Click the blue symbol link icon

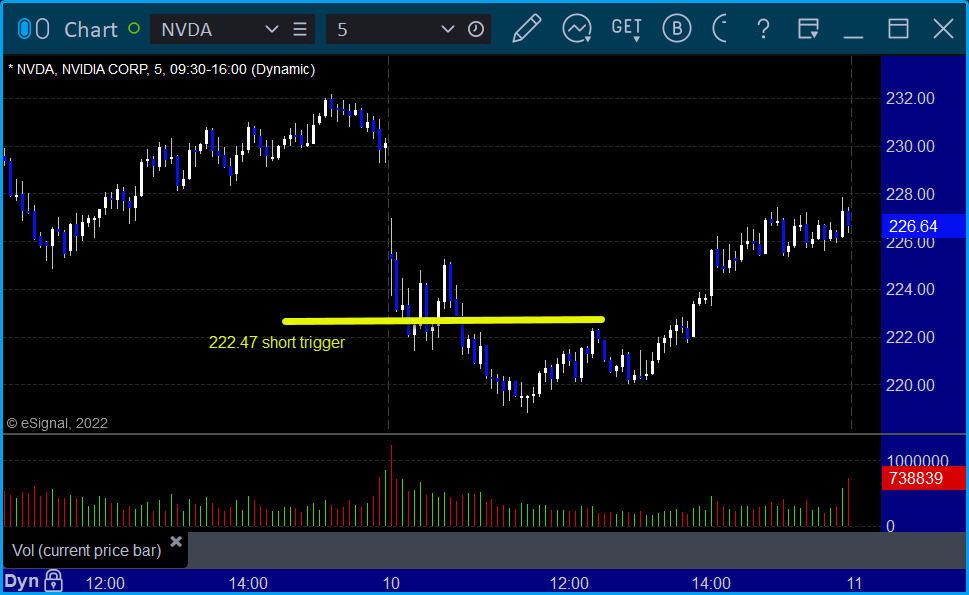point(24,29)
